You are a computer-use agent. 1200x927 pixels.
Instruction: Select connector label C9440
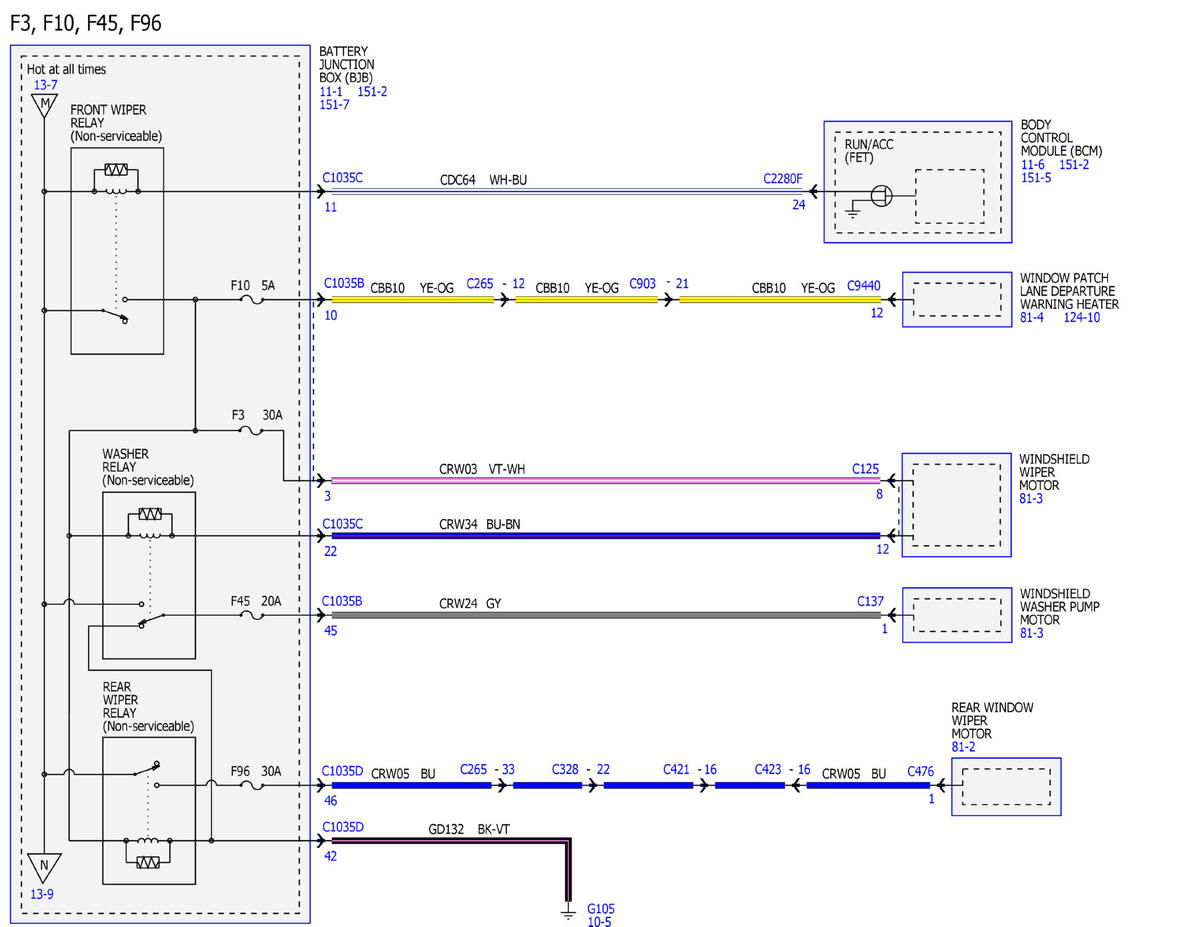(864, 287)
